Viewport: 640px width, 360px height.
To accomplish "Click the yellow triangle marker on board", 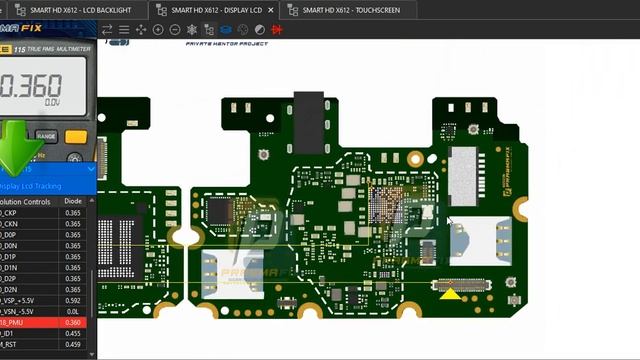I will (451, 294).
